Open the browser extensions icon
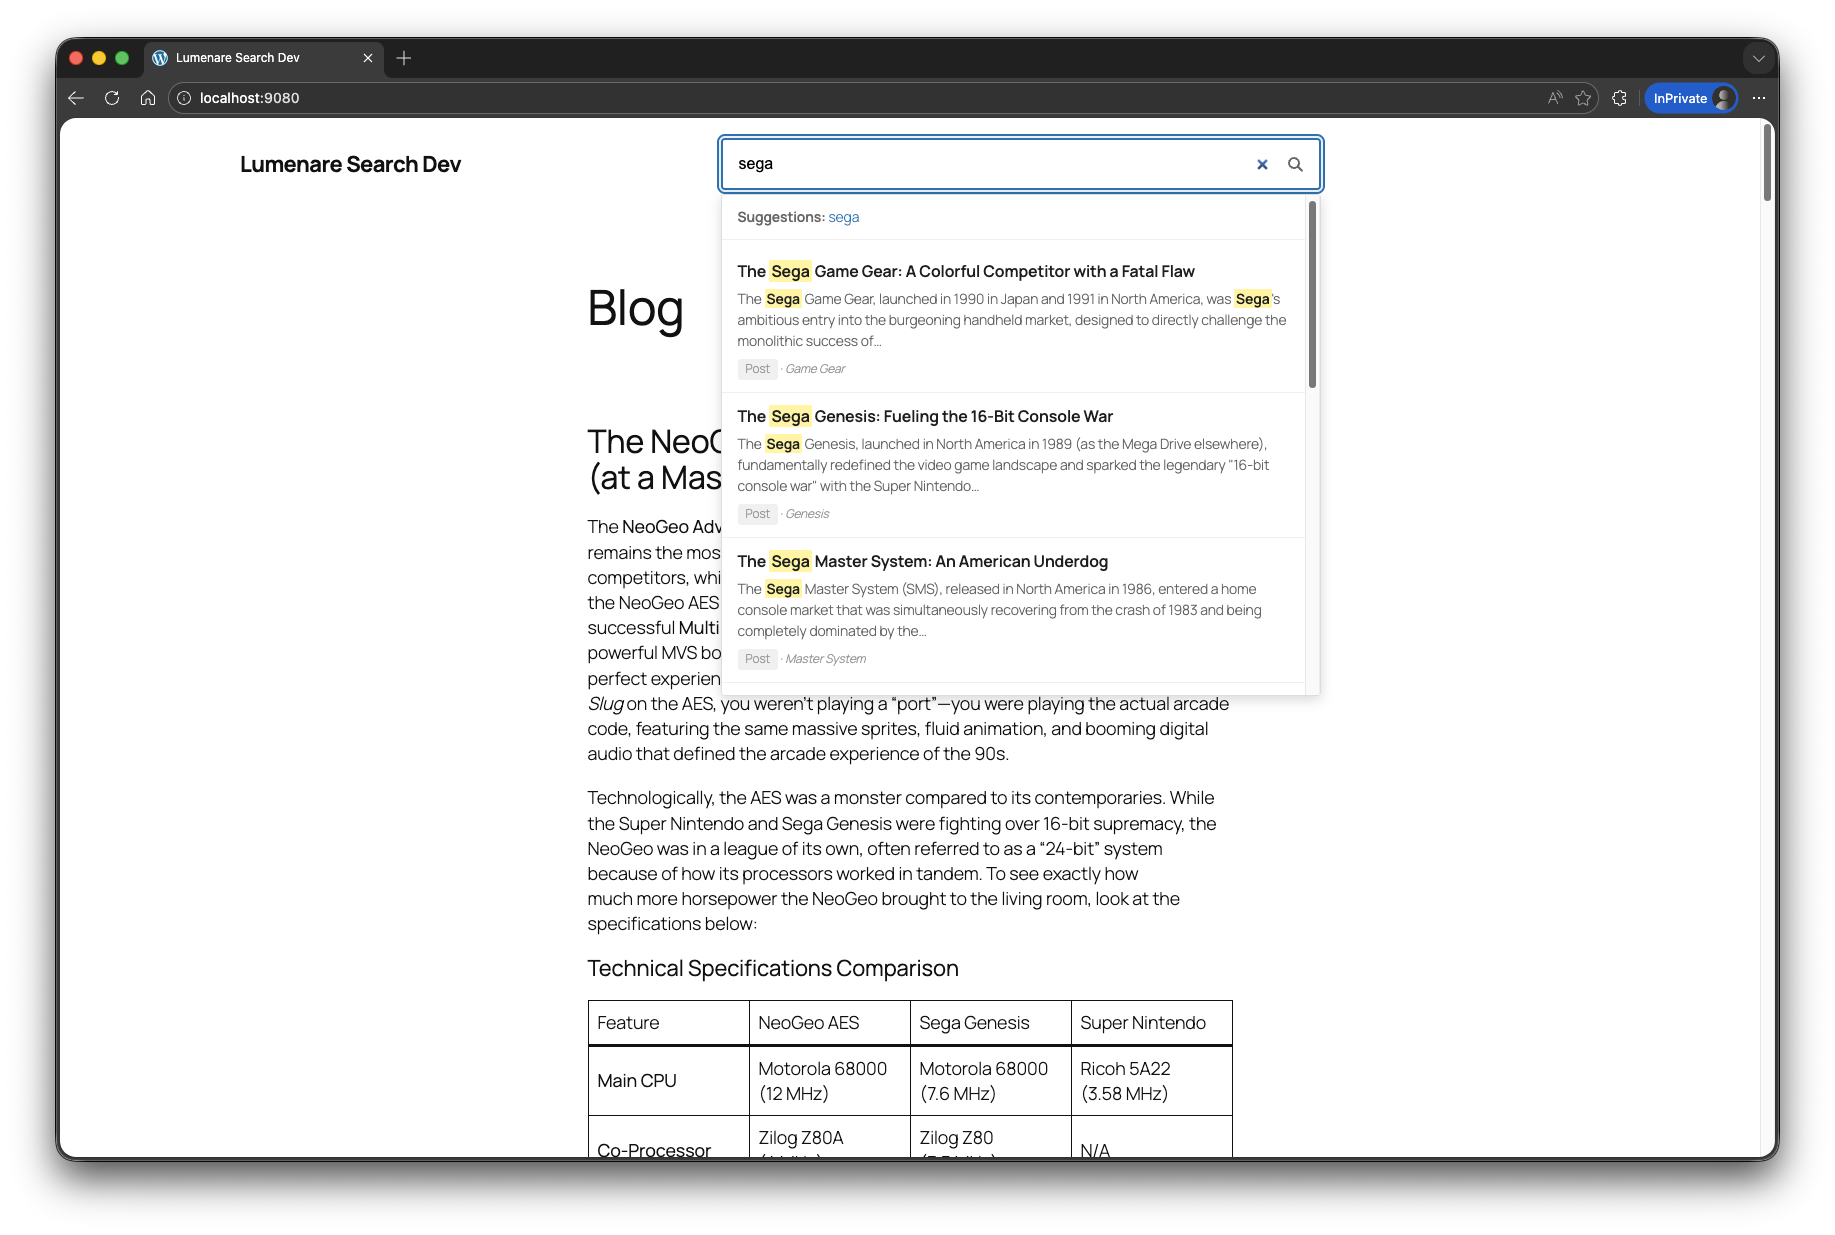This screenshot has height=1235, width=1835. click(x=1619, y=98)
